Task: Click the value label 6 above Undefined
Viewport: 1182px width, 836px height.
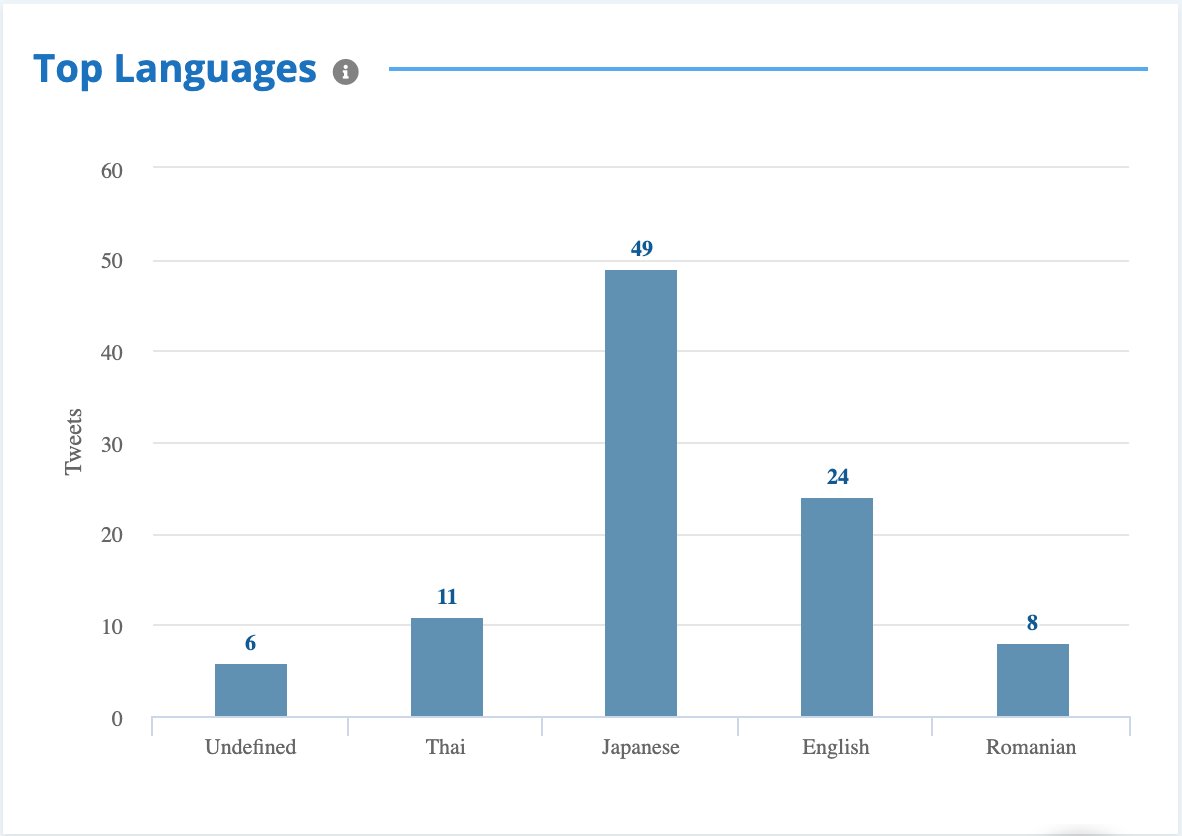Action: pyautogui.click(x=250, y=643)
